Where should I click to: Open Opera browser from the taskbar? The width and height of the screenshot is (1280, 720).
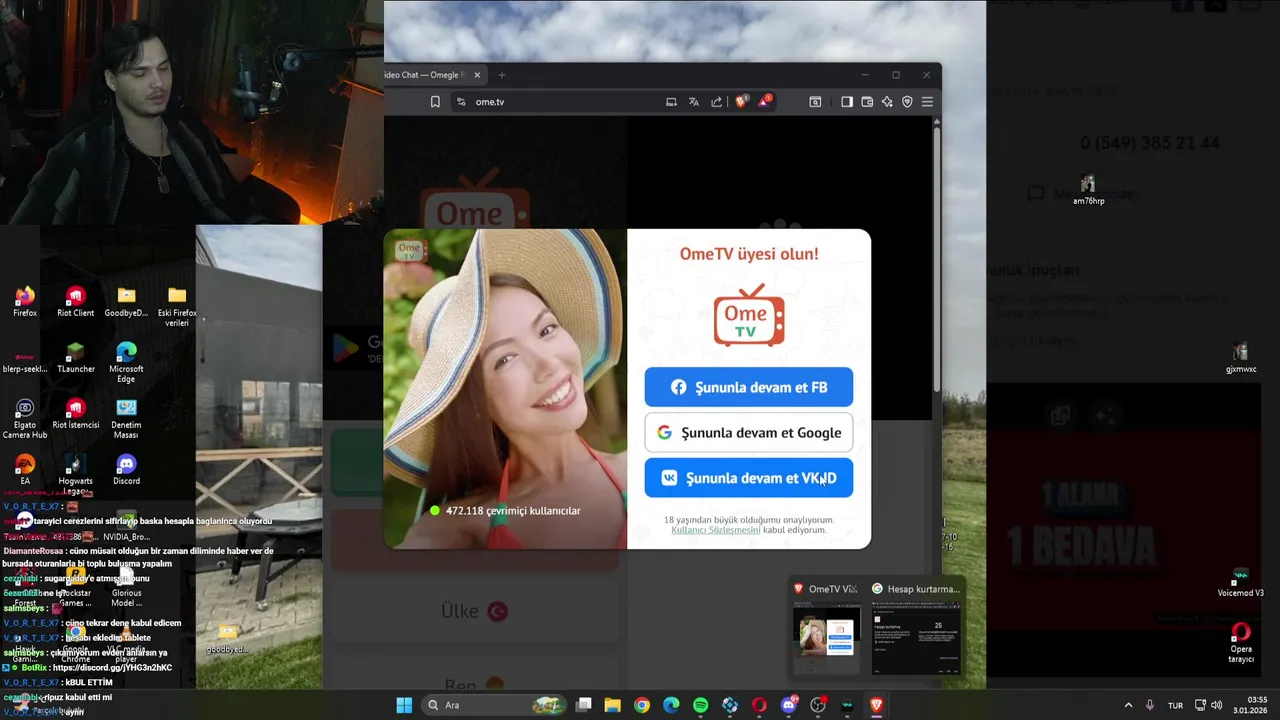tap(759, 705)
